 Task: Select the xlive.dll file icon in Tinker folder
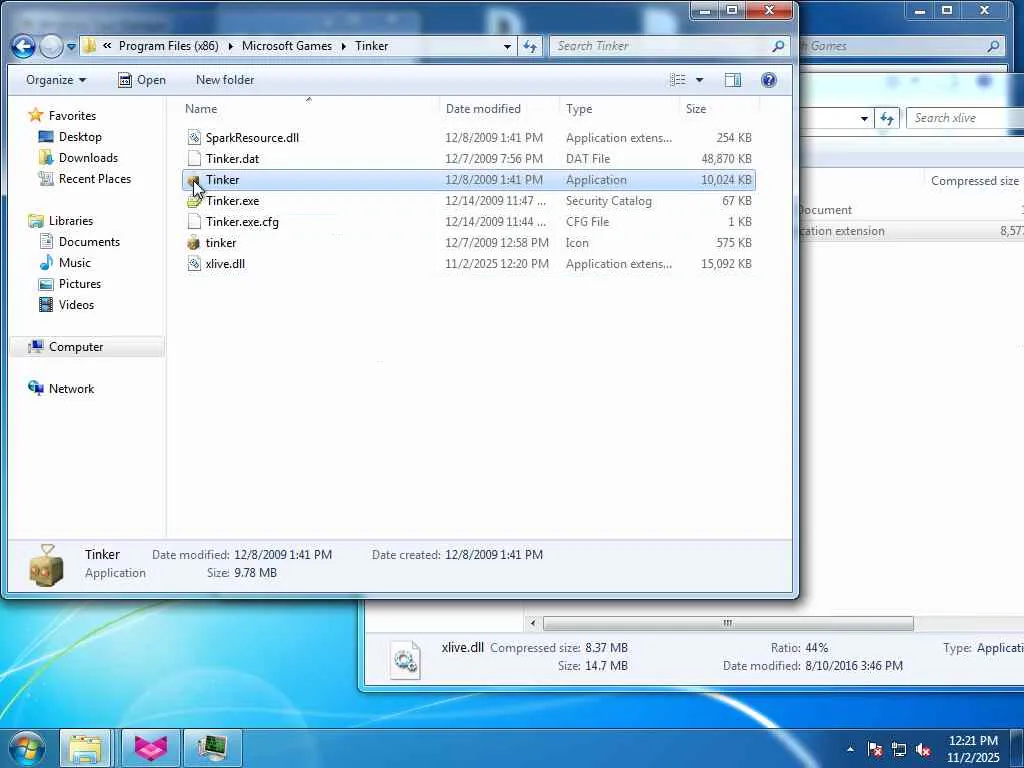tap(194, 264)
